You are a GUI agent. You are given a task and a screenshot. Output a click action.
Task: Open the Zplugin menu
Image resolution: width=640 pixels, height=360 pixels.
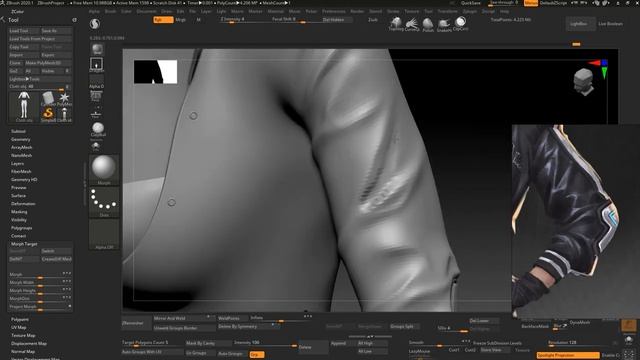[x=470, y=11]
